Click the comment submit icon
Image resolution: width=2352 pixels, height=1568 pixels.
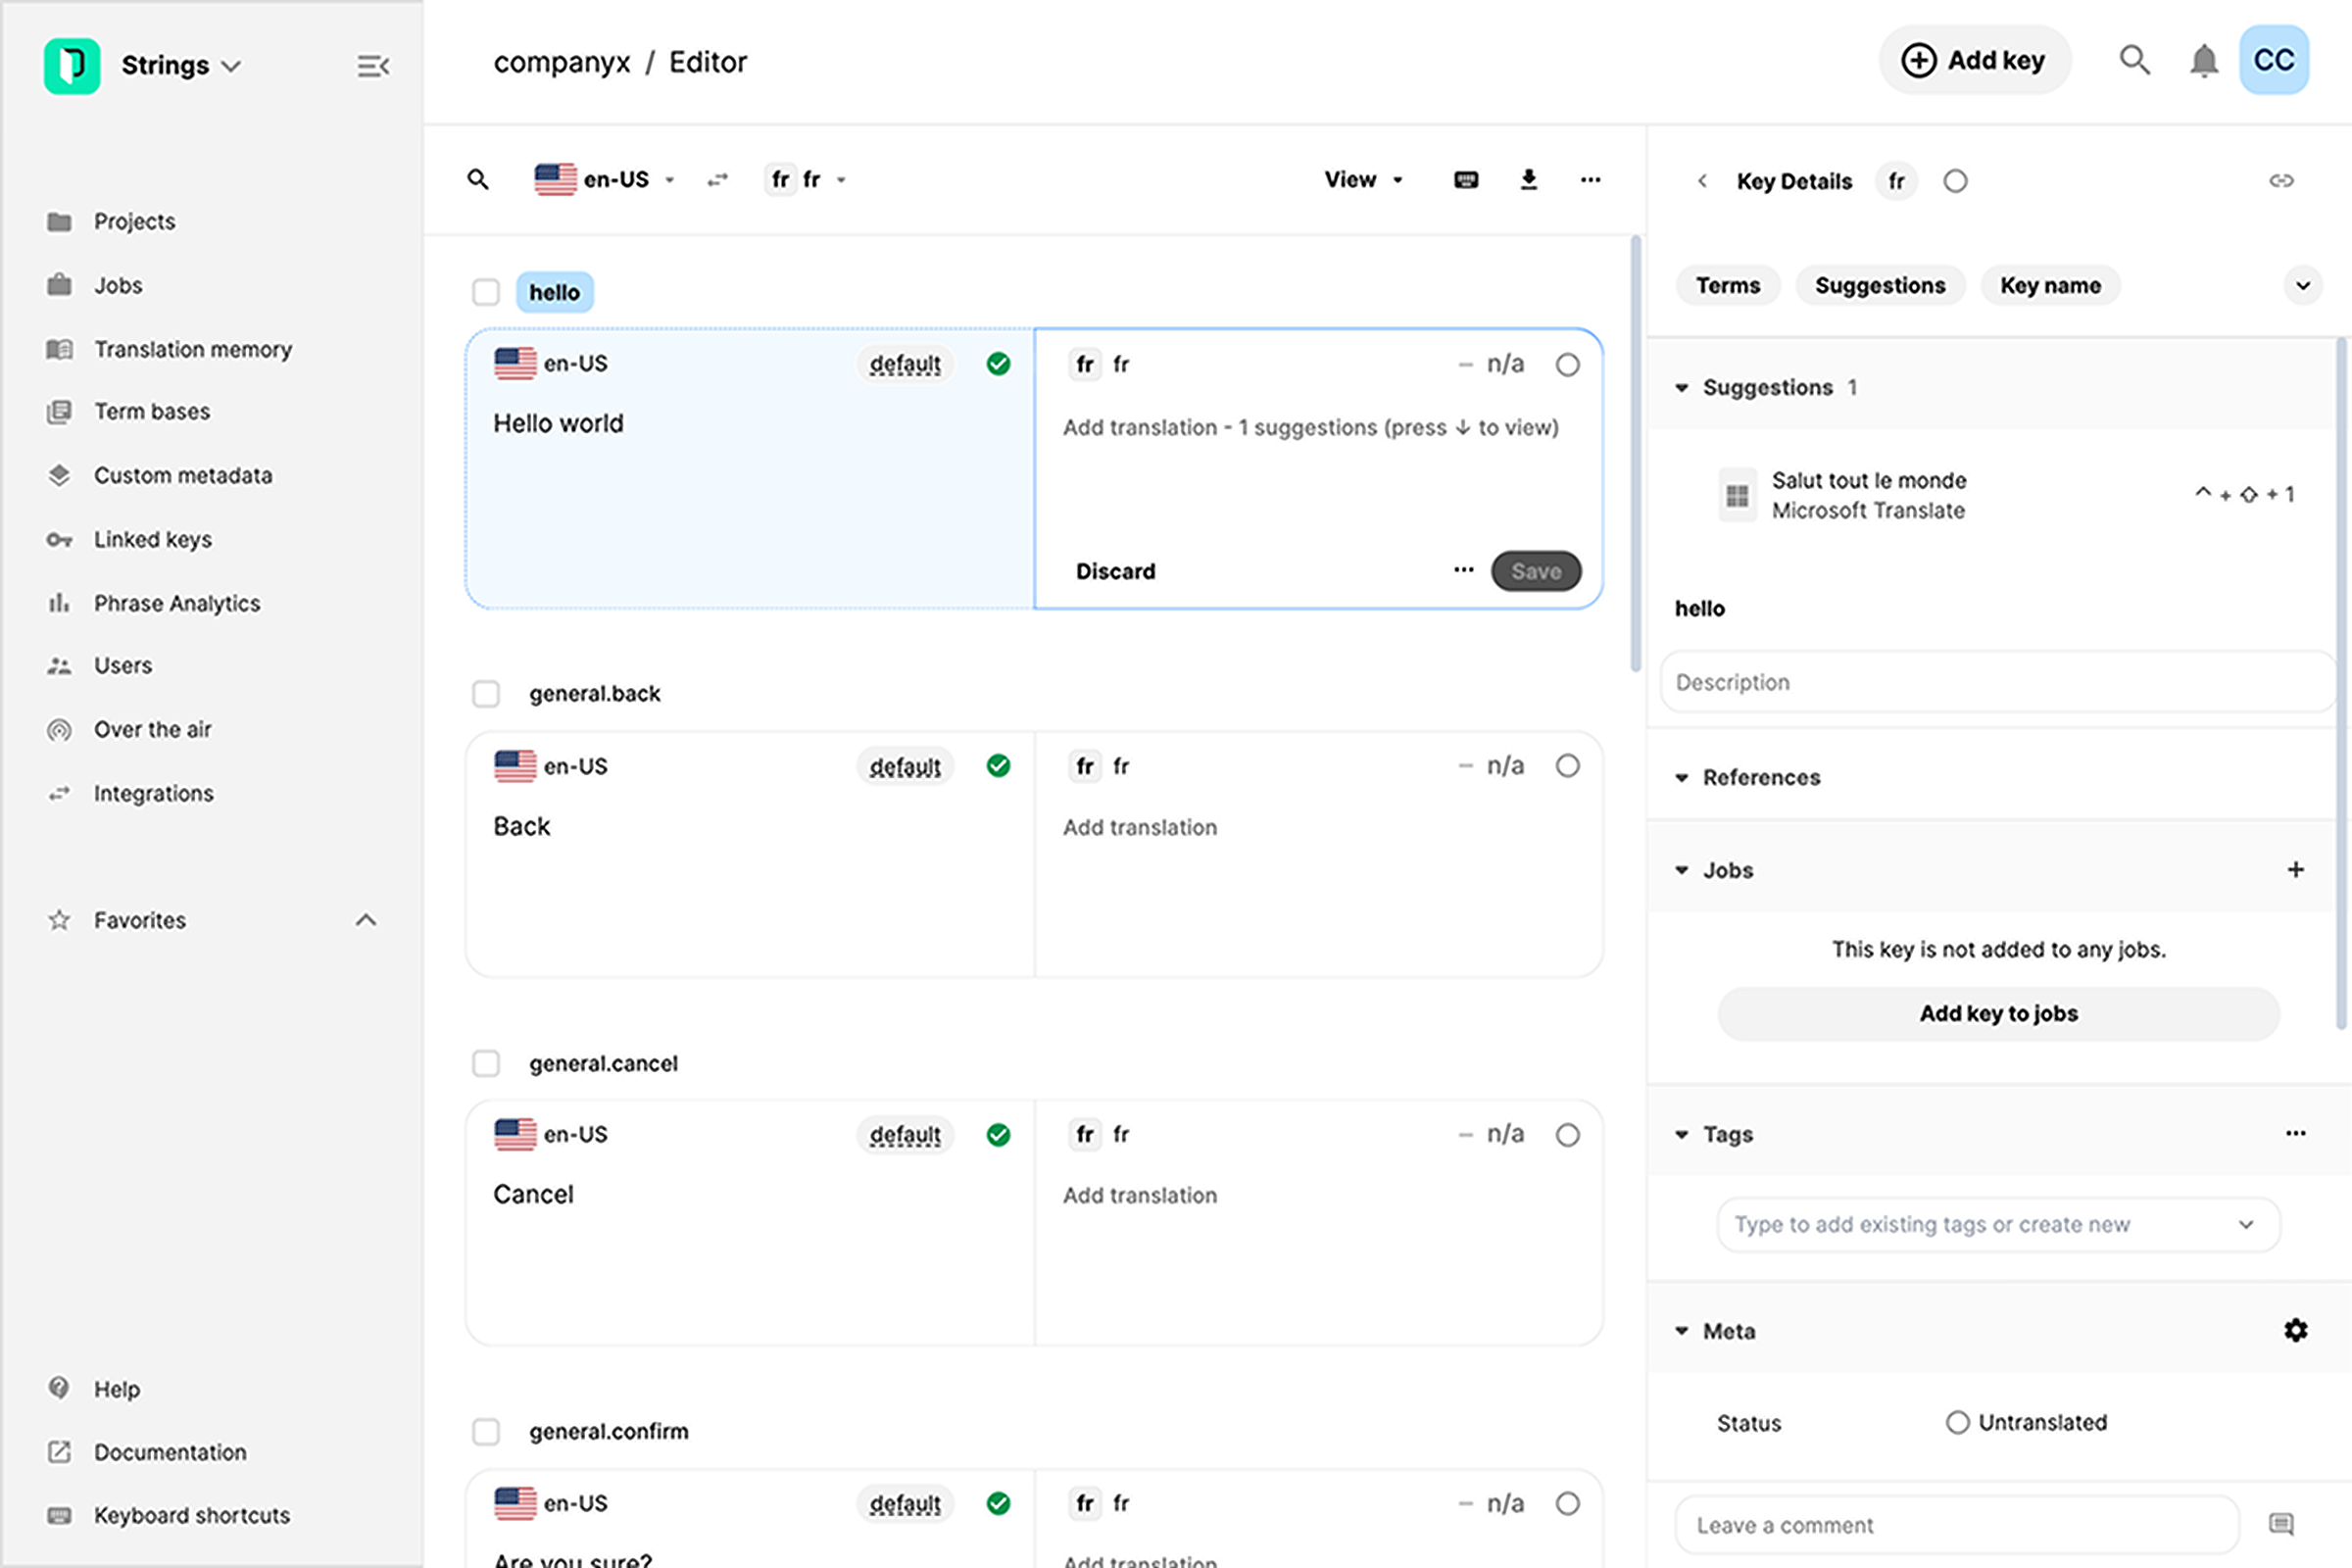[x=2281, y=1524]
